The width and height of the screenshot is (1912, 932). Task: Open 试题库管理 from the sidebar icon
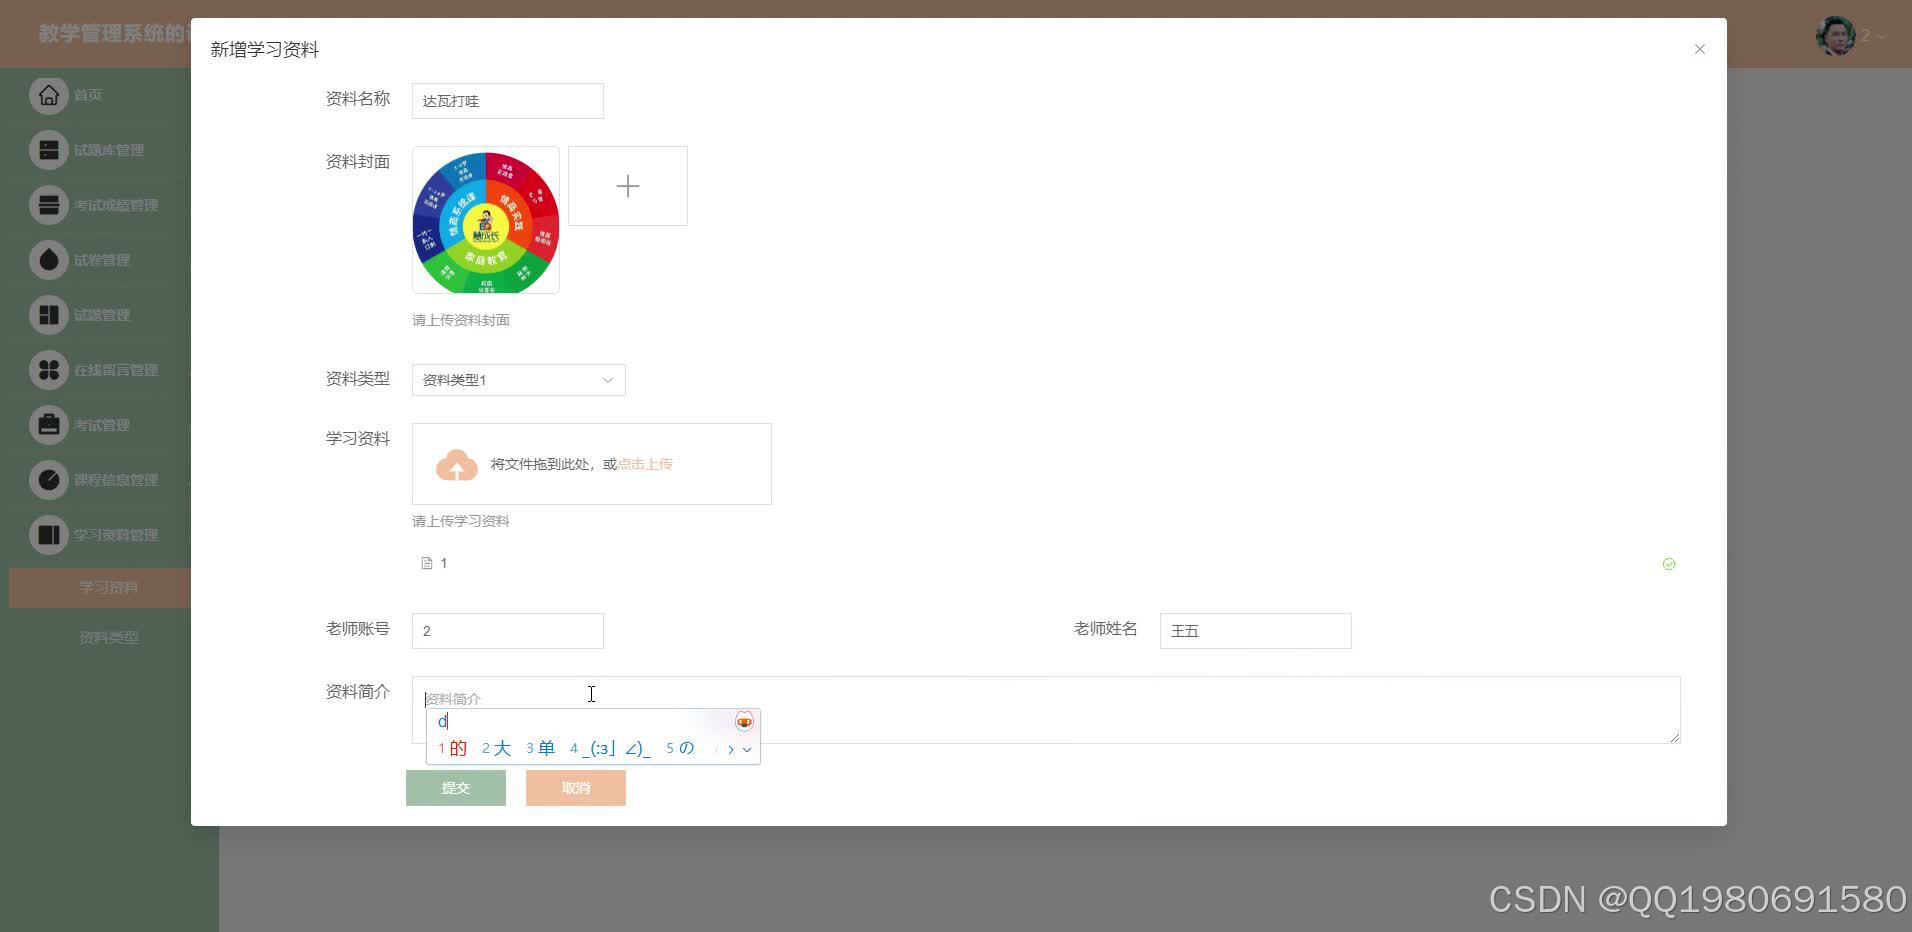tap(48, 149)
